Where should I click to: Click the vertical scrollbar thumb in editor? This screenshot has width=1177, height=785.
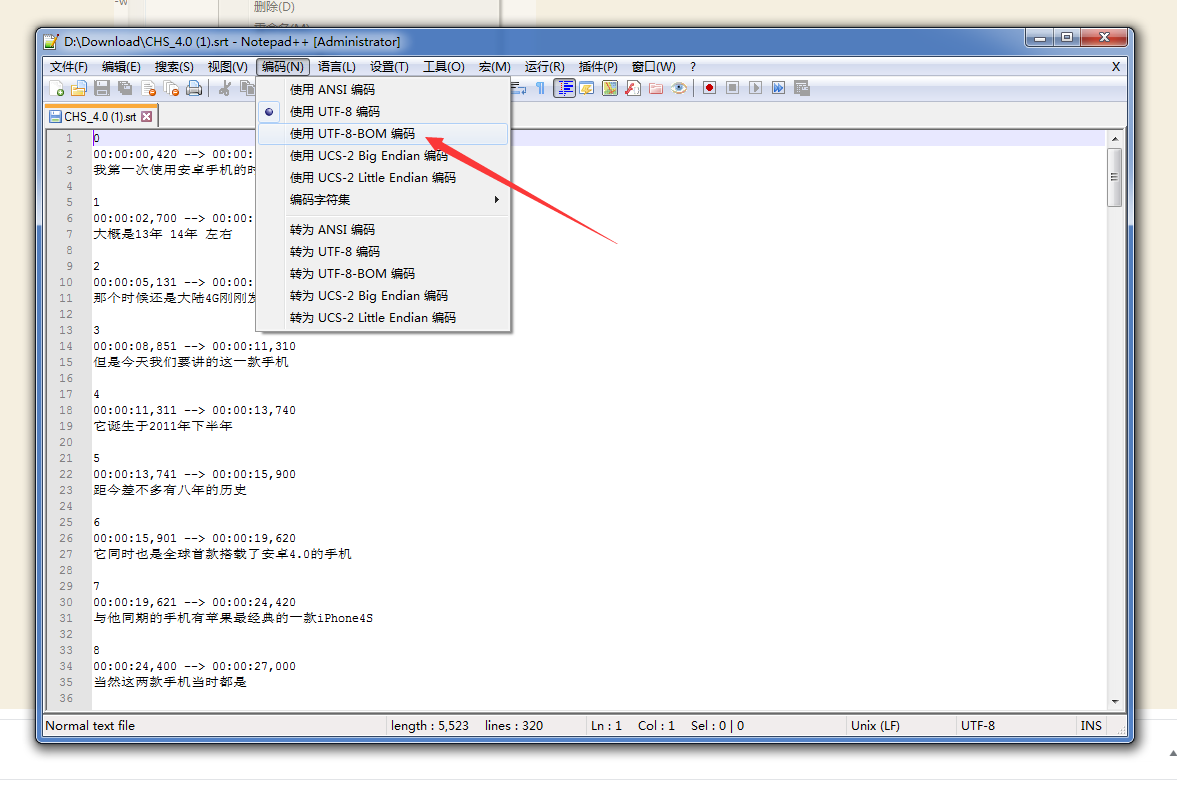(1114, 177)
